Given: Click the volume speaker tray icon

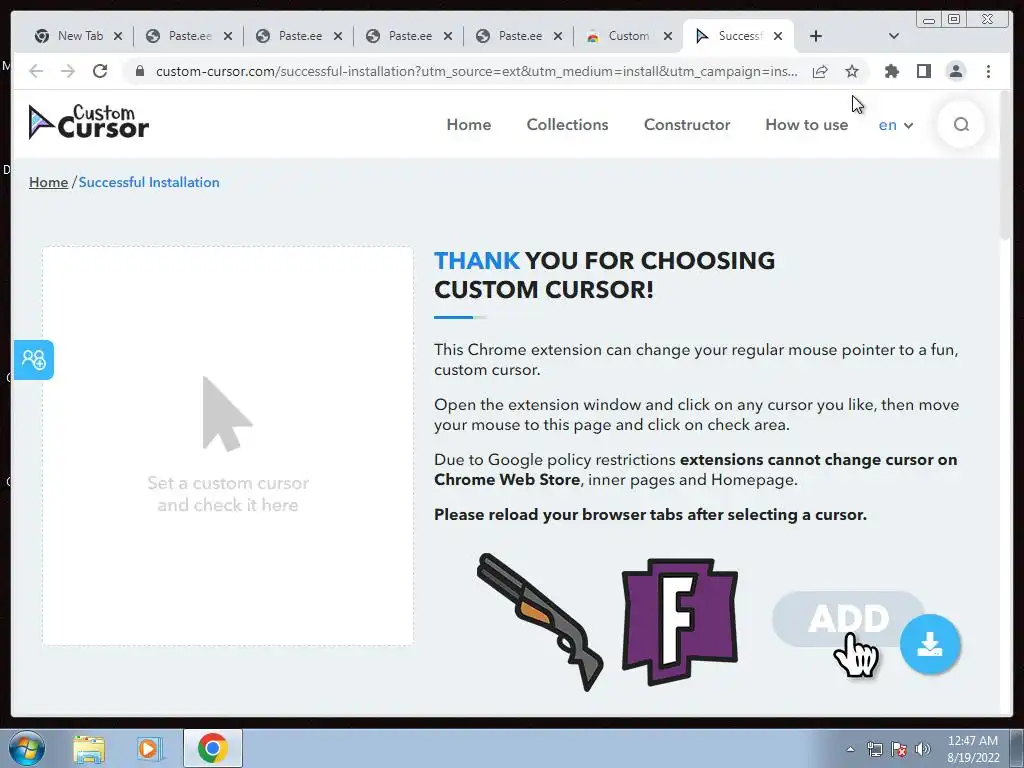Looking at the screenshot, I should pyautogui.click(x=922, y=749).
